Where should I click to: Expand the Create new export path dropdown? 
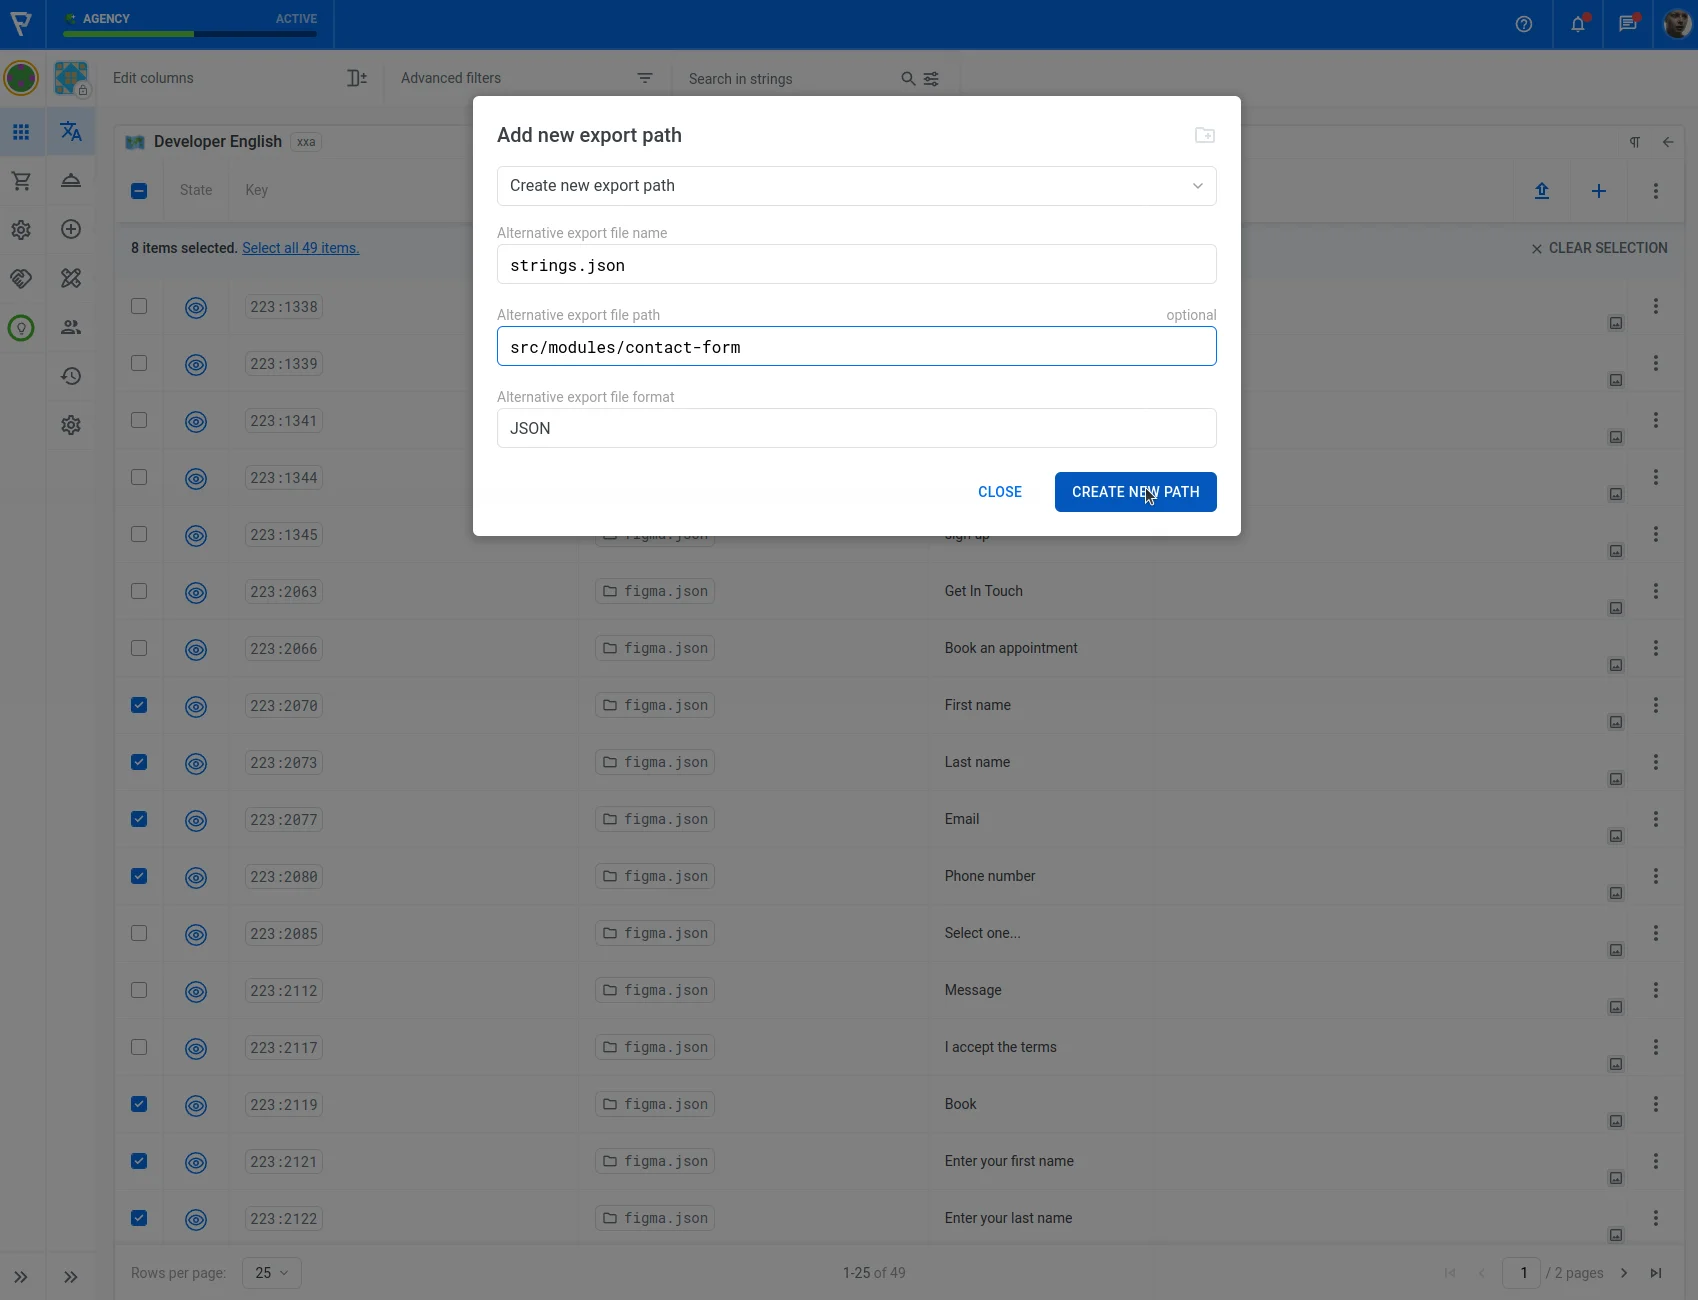pos(856,186)
